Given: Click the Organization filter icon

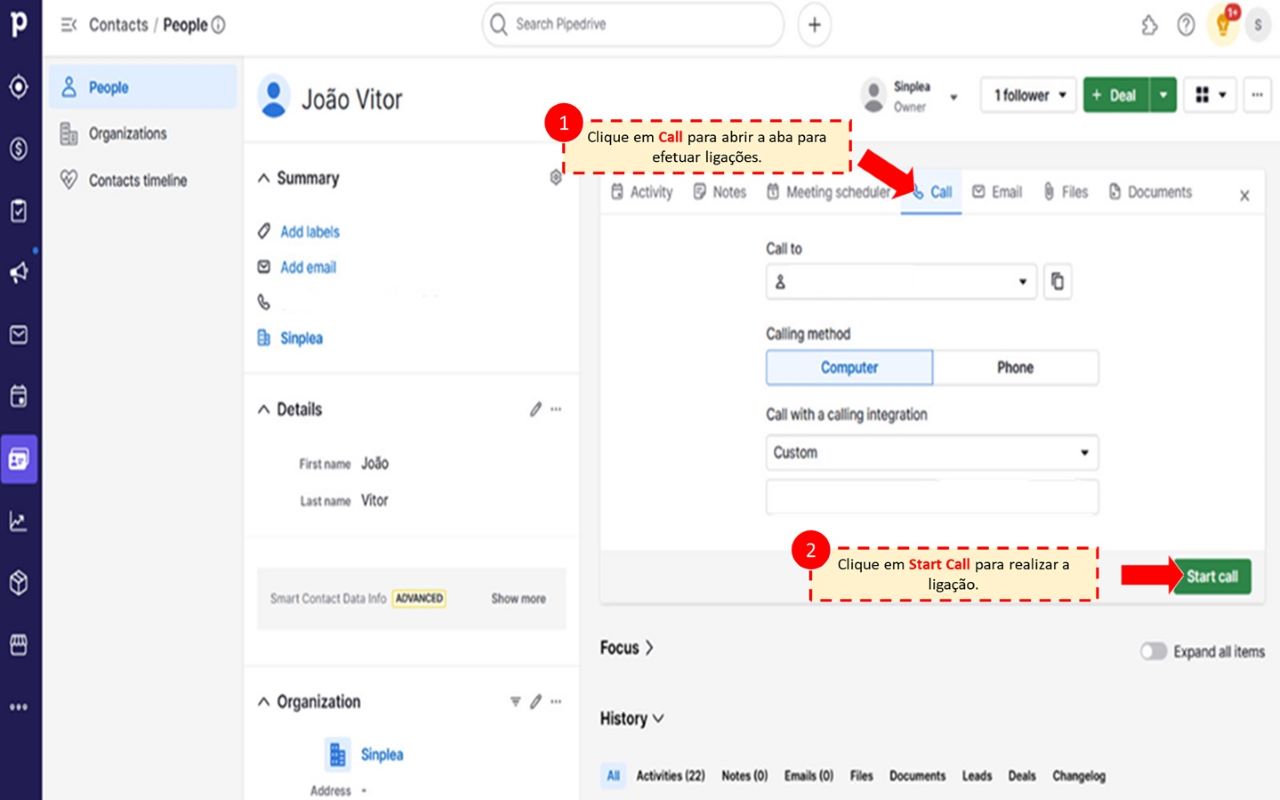Looking at the screenshot, I should 516,701.
